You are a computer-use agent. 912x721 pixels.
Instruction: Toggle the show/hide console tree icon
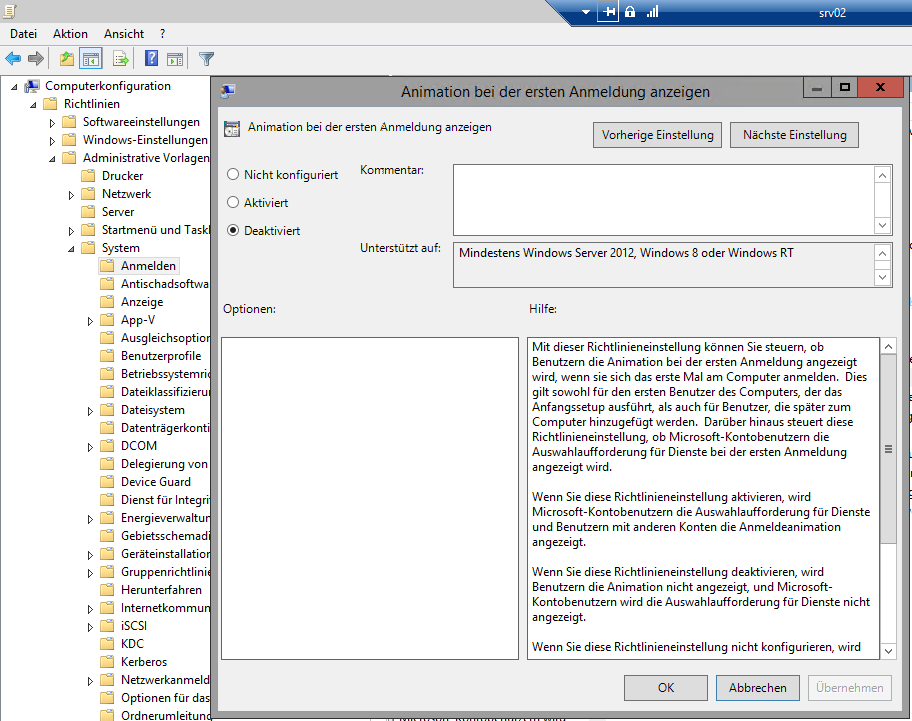click(x=91, y=59)
